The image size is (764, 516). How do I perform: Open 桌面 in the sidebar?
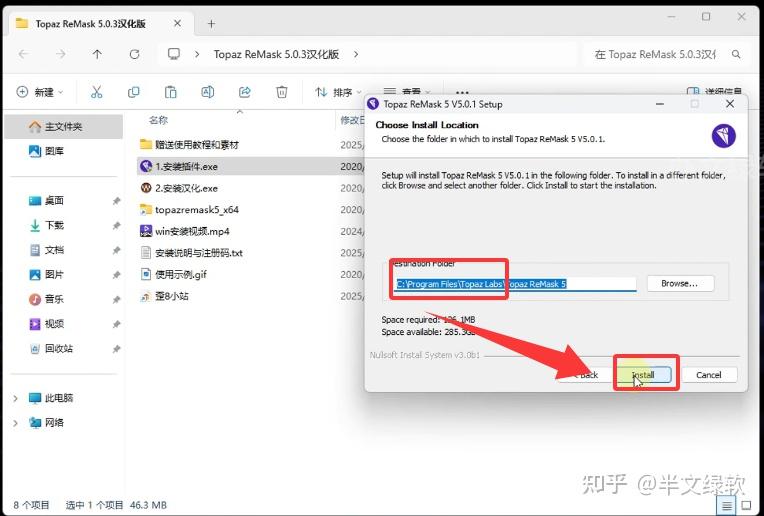click(54, 201)
